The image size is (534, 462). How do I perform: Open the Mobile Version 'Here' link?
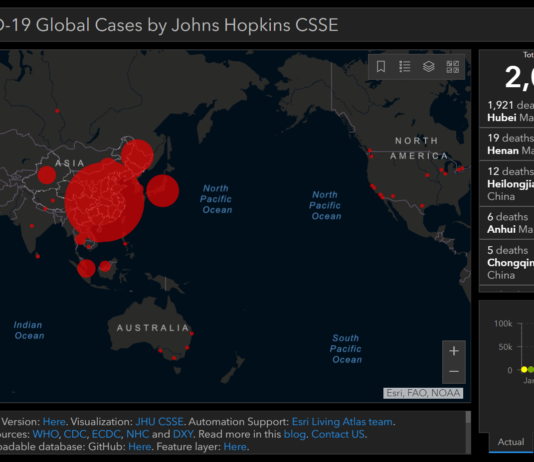54,421
